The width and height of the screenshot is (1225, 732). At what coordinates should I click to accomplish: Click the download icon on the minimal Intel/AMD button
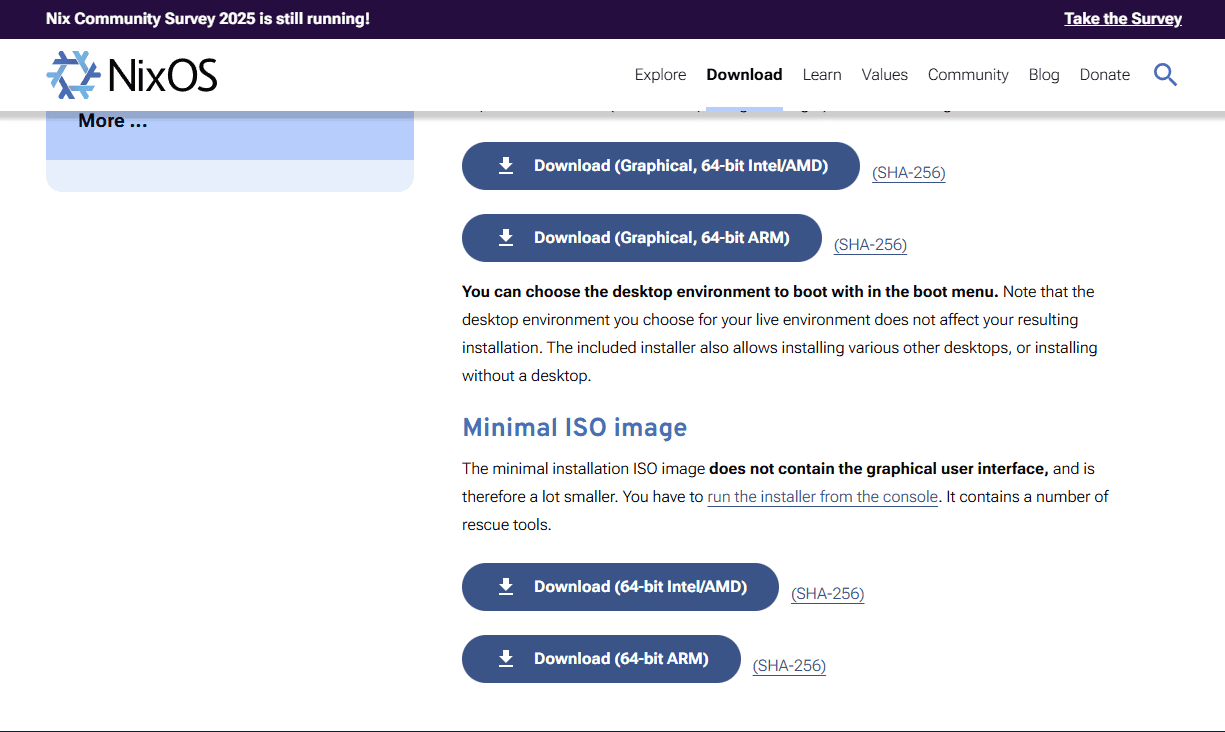(x=505, y=586)
